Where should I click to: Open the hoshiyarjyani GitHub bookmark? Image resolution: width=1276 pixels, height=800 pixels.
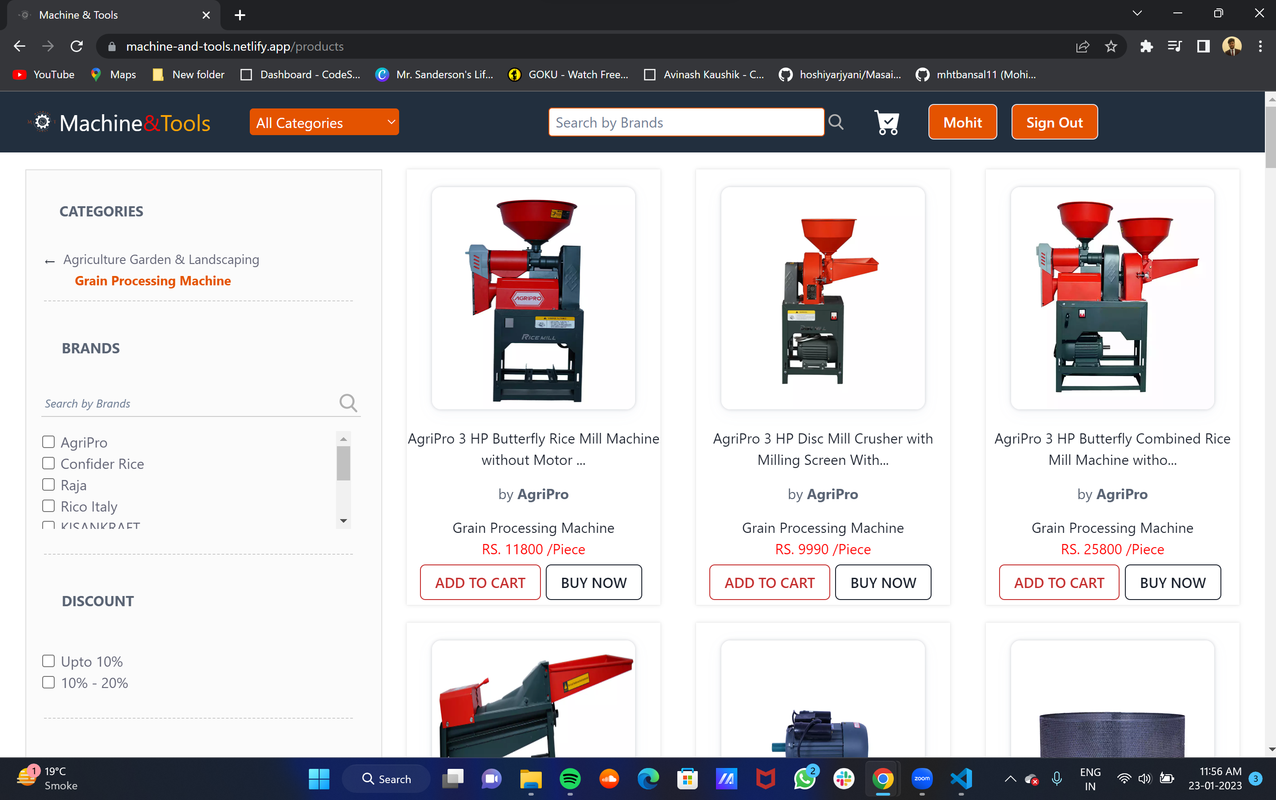pyautogui.click(x=839, y=74)
